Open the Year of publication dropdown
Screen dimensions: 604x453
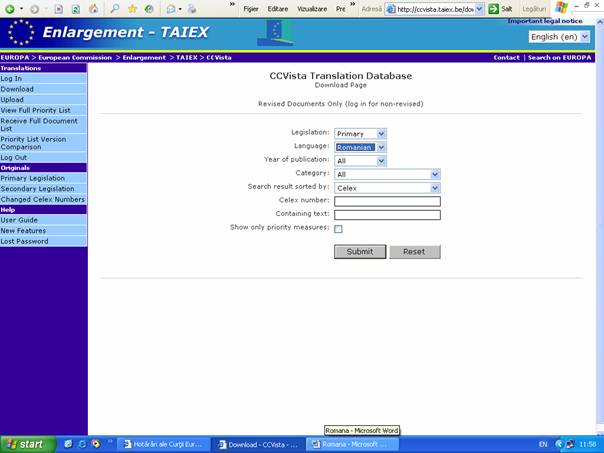point(360,161)
